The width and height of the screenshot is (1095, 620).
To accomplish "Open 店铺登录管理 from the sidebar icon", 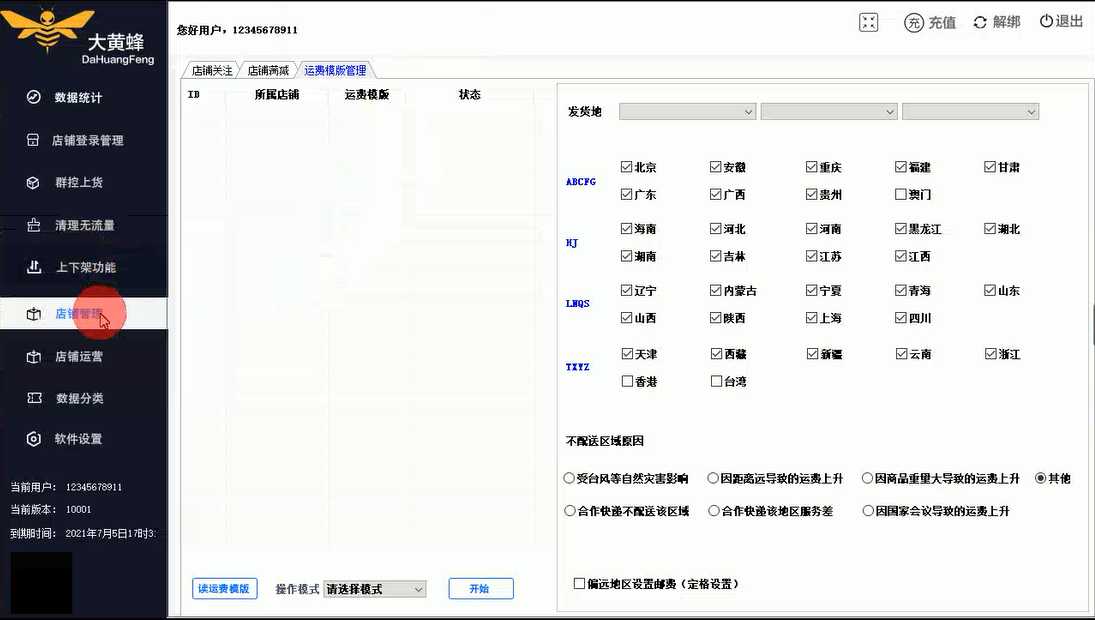I will click(33, 141).
